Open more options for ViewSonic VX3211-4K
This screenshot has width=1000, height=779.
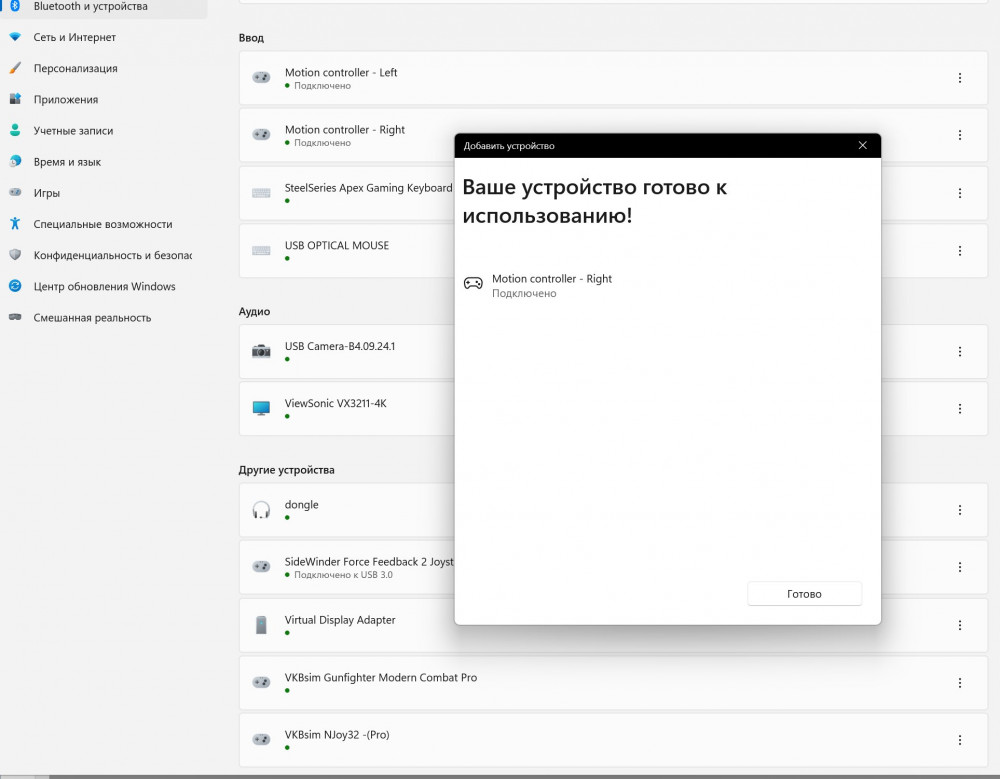tap(959, 408)
